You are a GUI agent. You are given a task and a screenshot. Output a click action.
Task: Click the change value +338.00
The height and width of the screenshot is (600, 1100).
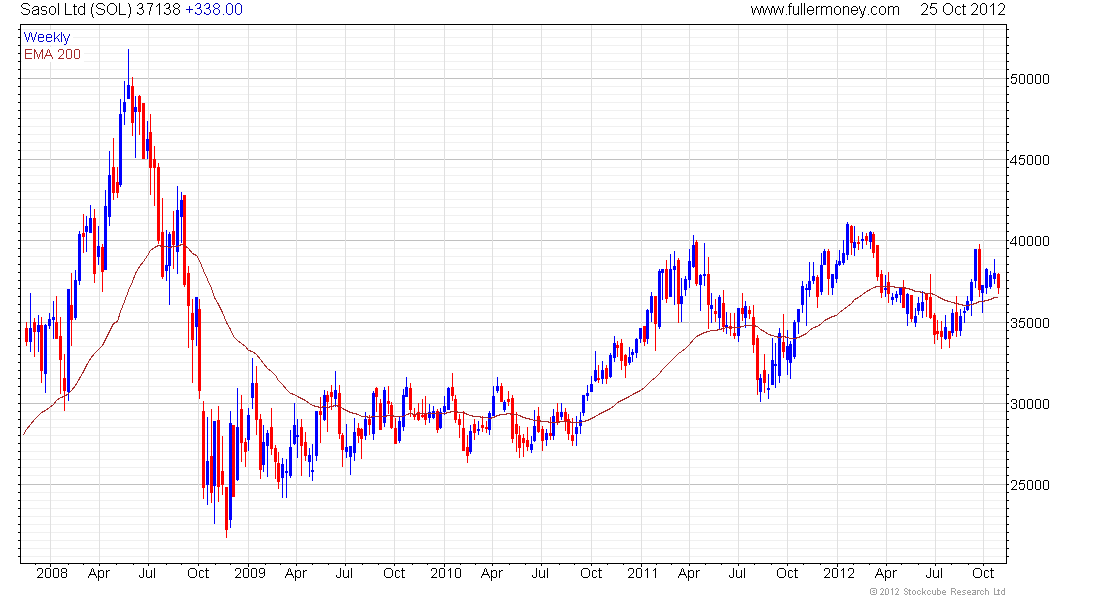pos(214,10)
